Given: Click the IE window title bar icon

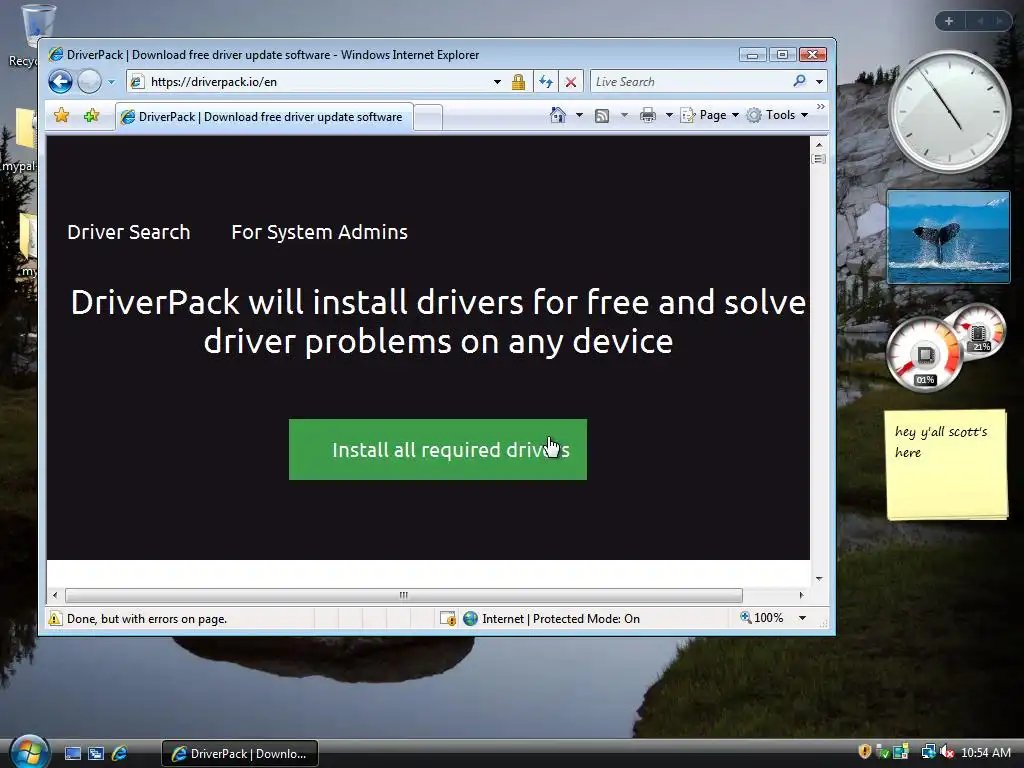Looking at the screenshot, I should point(56,54).
